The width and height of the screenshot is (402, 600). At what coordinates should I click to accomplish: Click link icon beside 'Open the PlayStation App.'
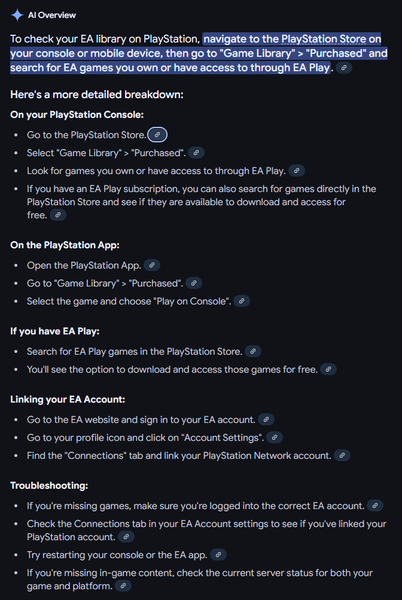(x=152, y=265)
